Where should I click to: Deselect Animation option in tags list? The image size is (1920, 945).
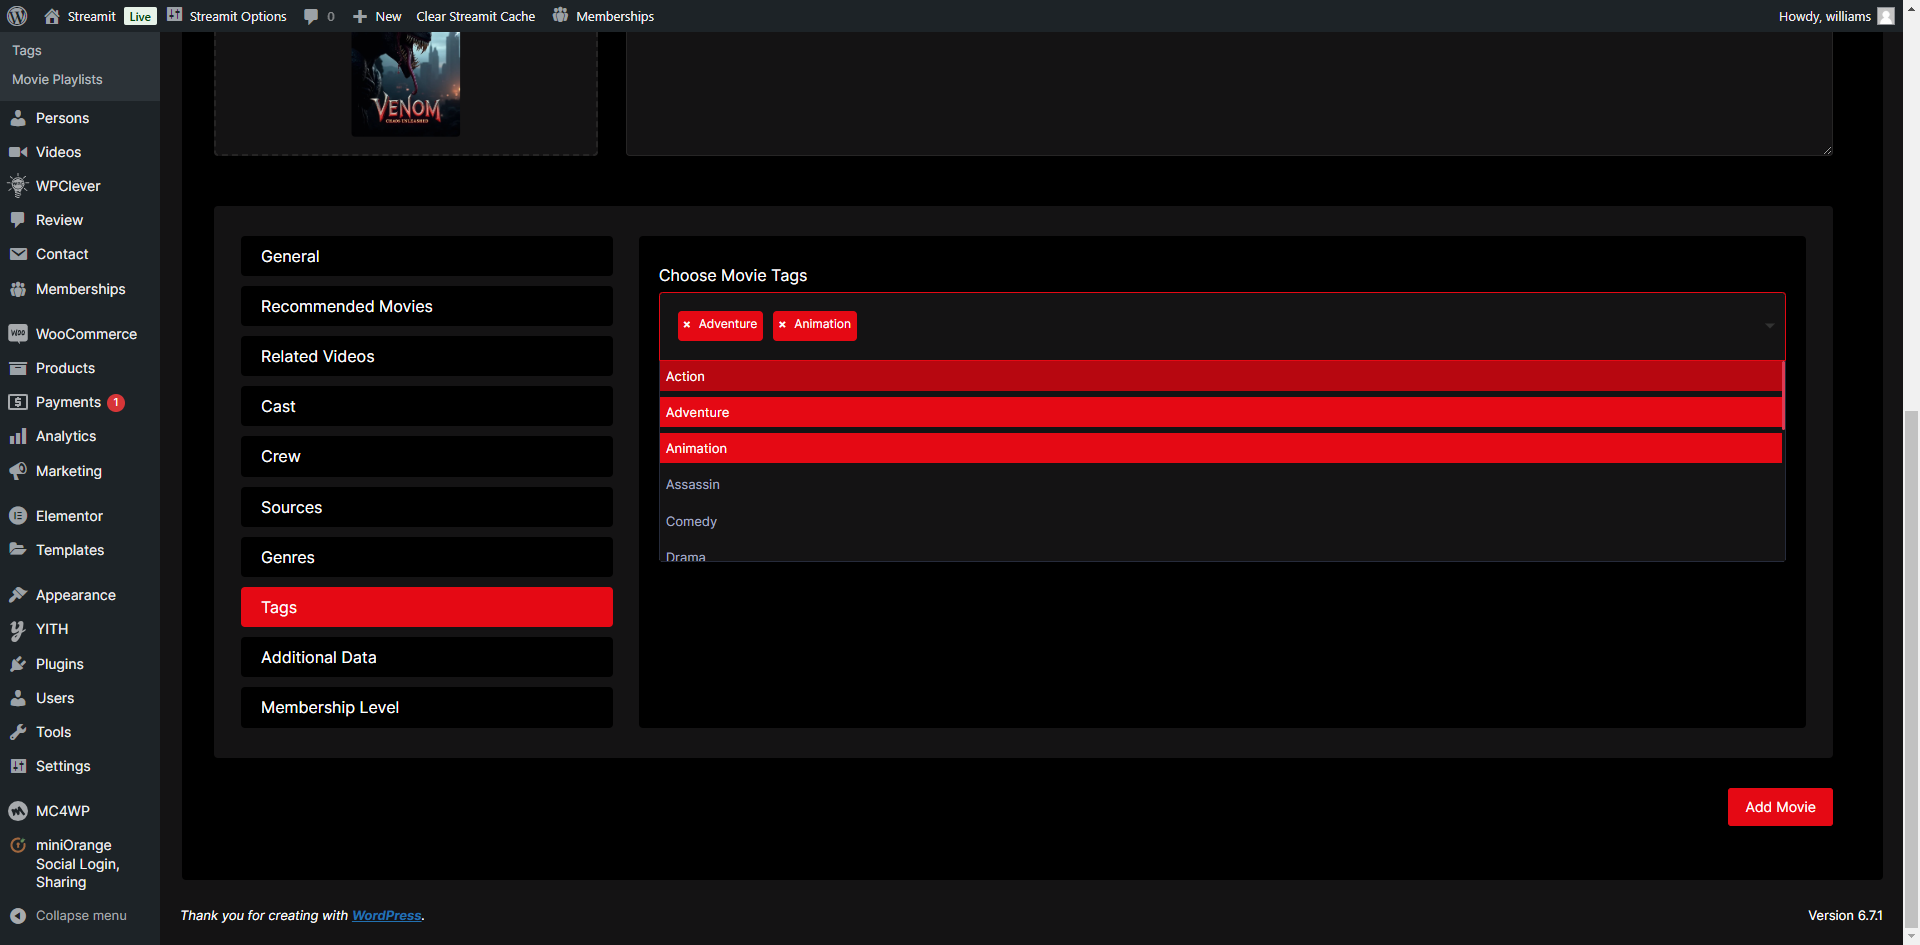pos(1220,448)
